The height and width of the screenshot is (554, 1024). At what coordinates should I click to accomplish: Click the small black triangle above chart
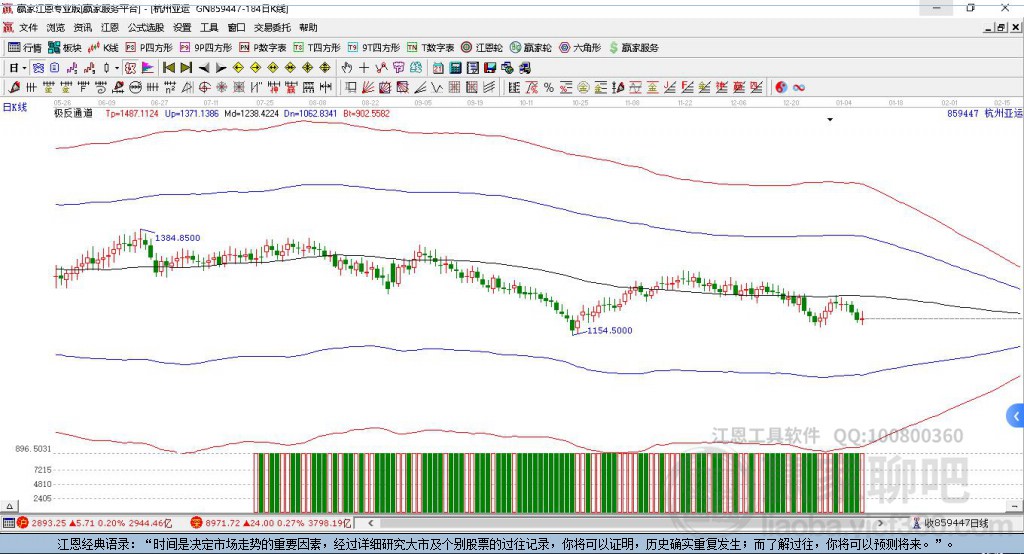pyautogui.click(x=830, y=120)
